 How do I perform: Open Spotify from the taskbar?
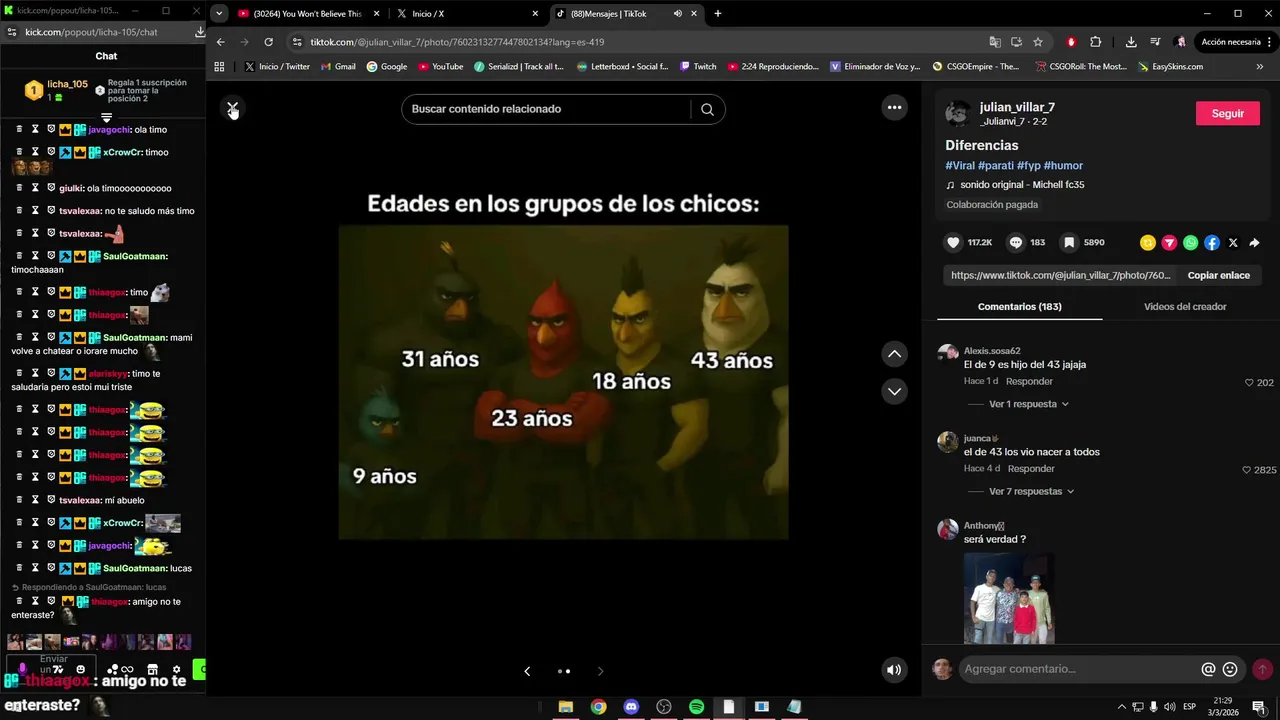696,707
